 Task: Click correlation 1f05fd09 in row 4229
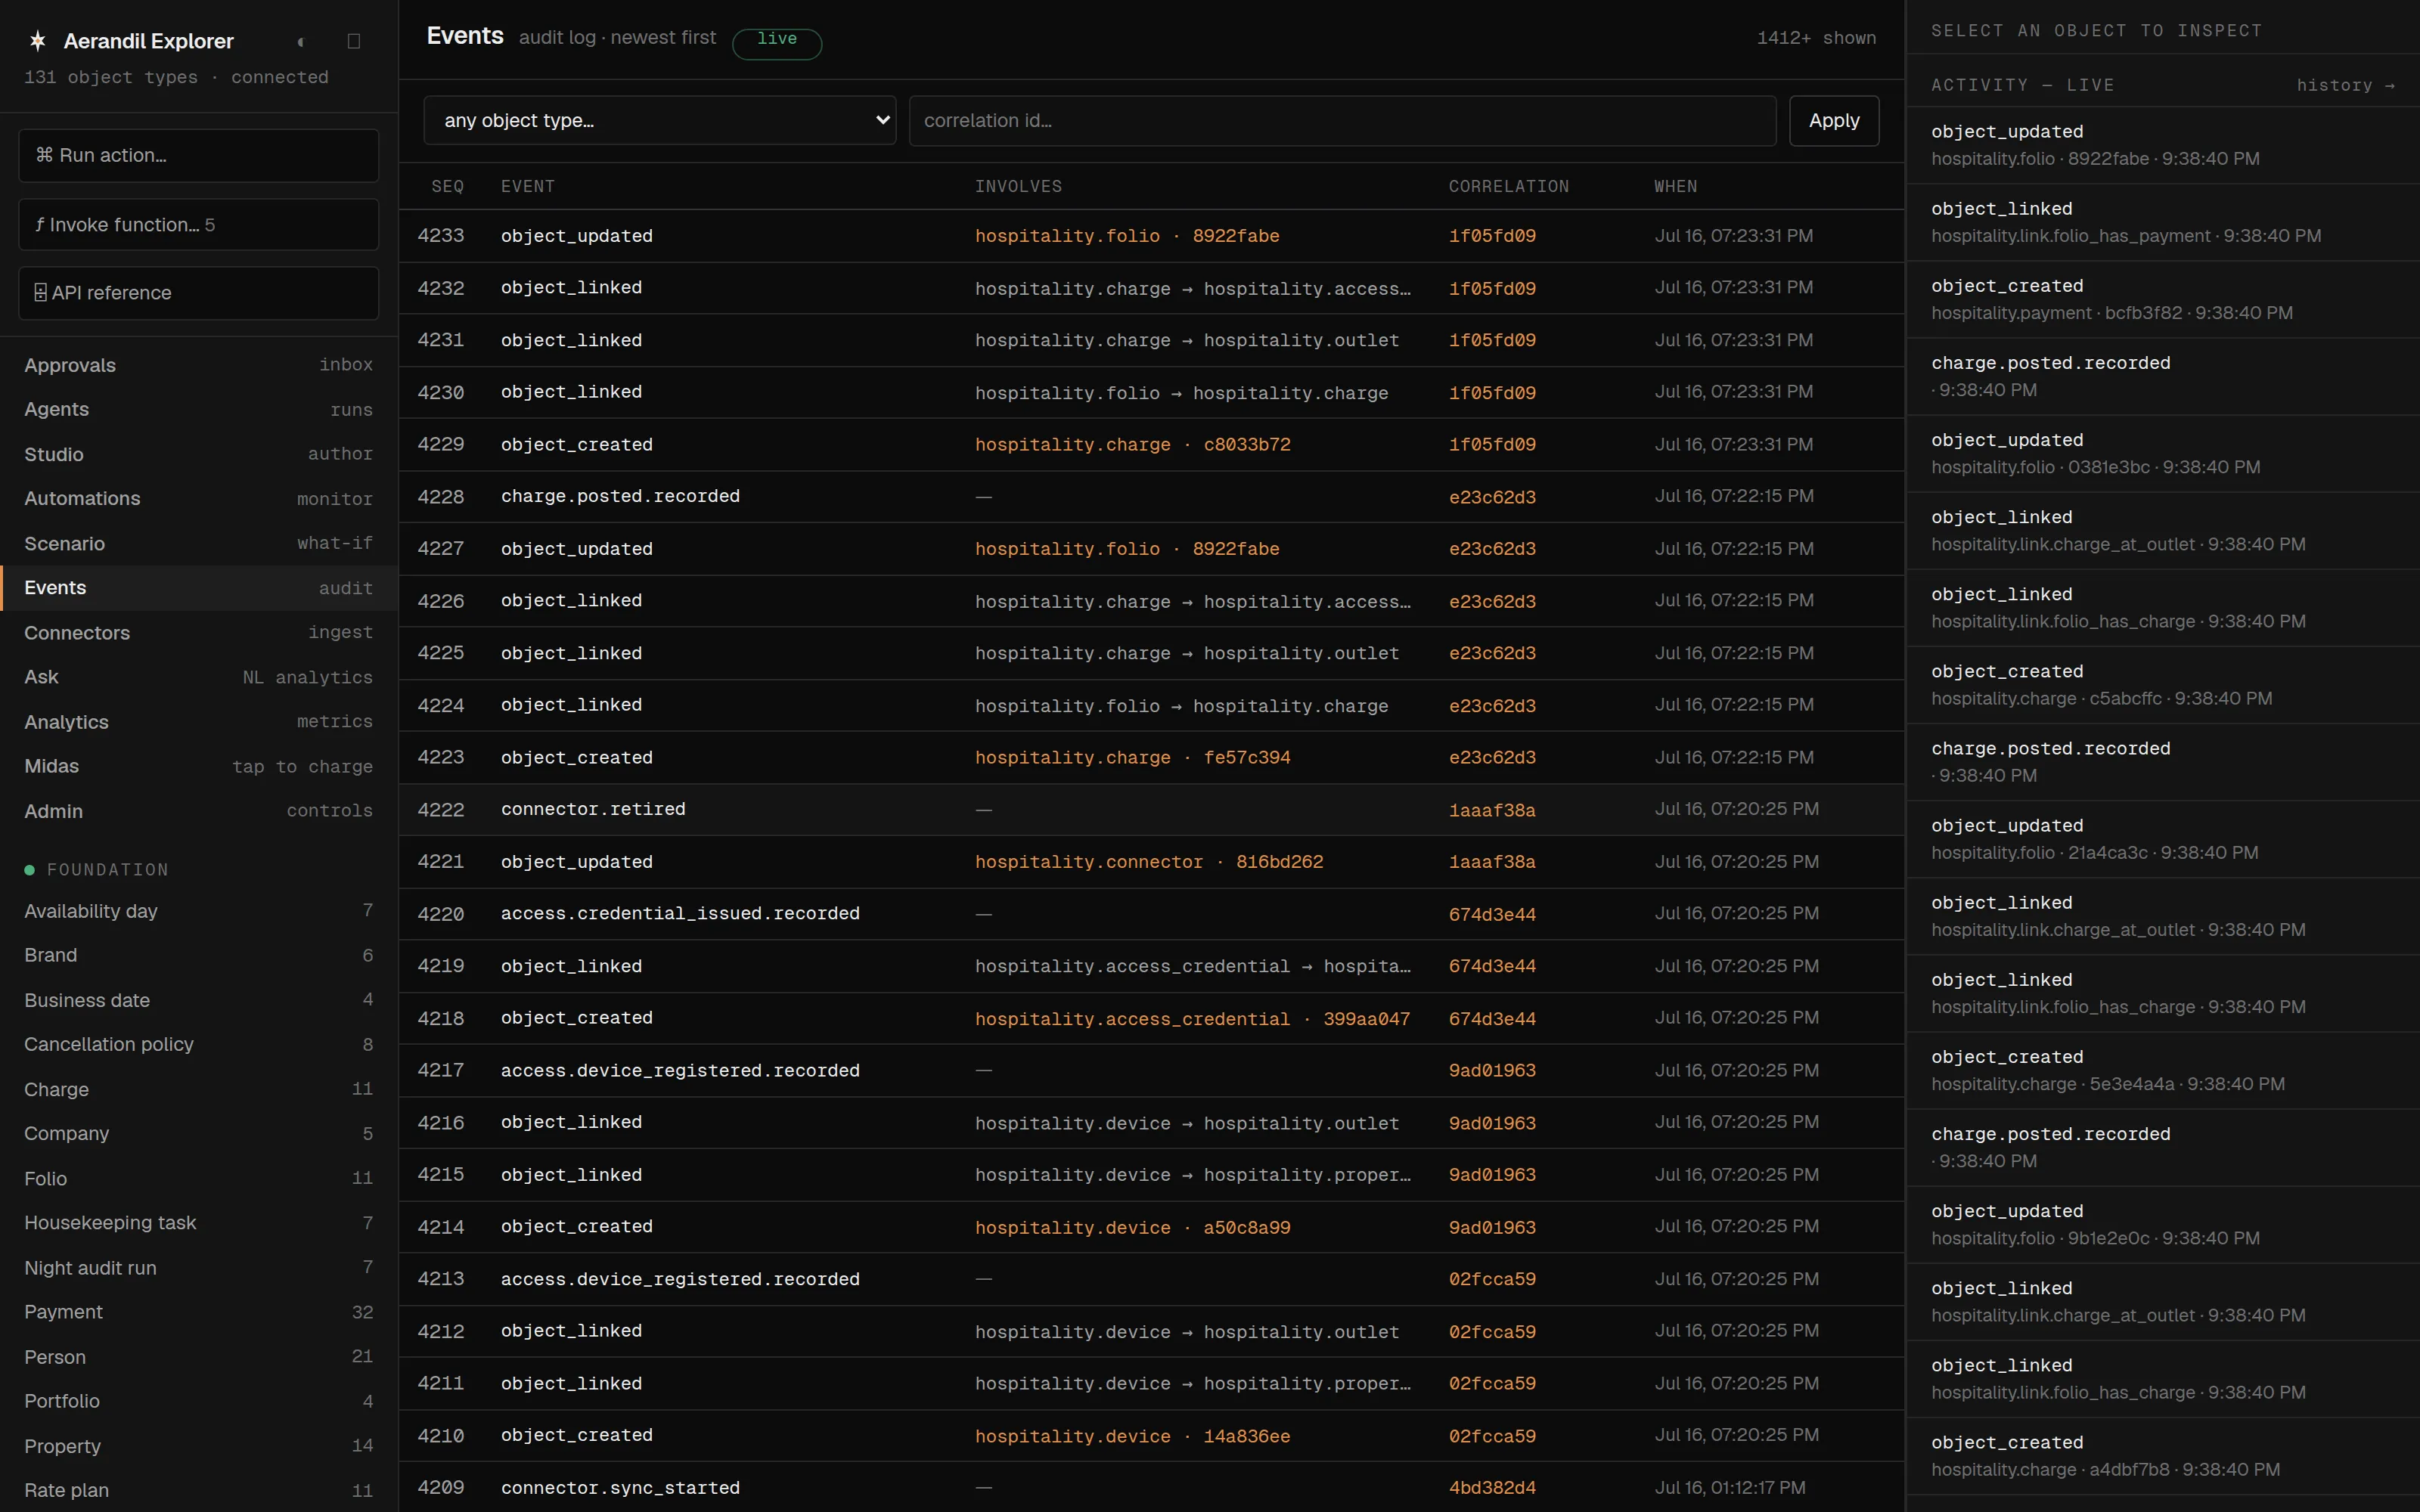[1492, 444]
